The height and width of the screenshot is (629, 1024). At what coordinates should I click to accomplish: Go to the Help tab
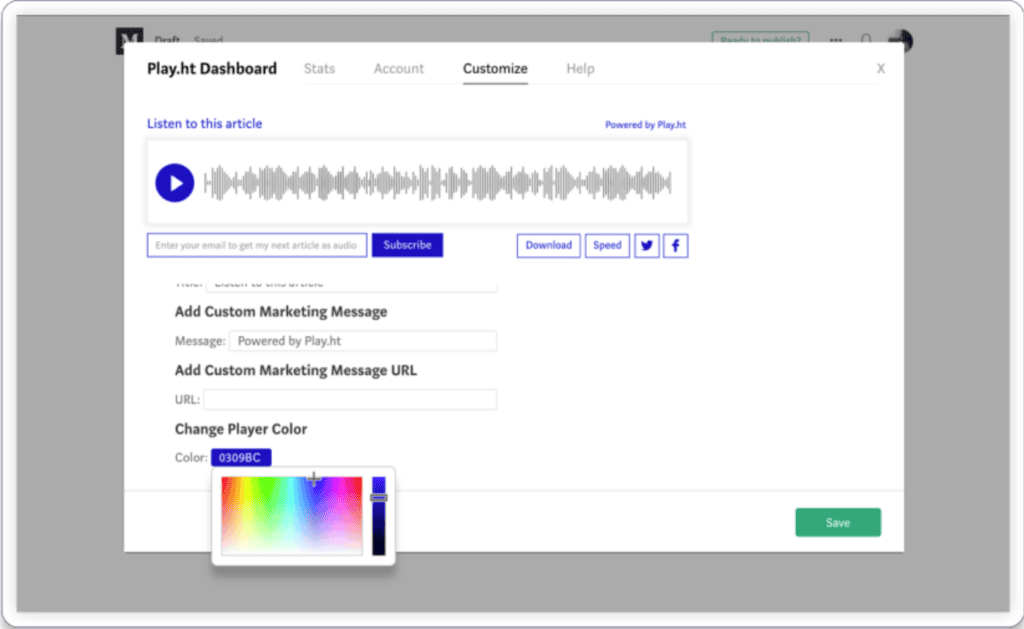click(x=580, y=69)
